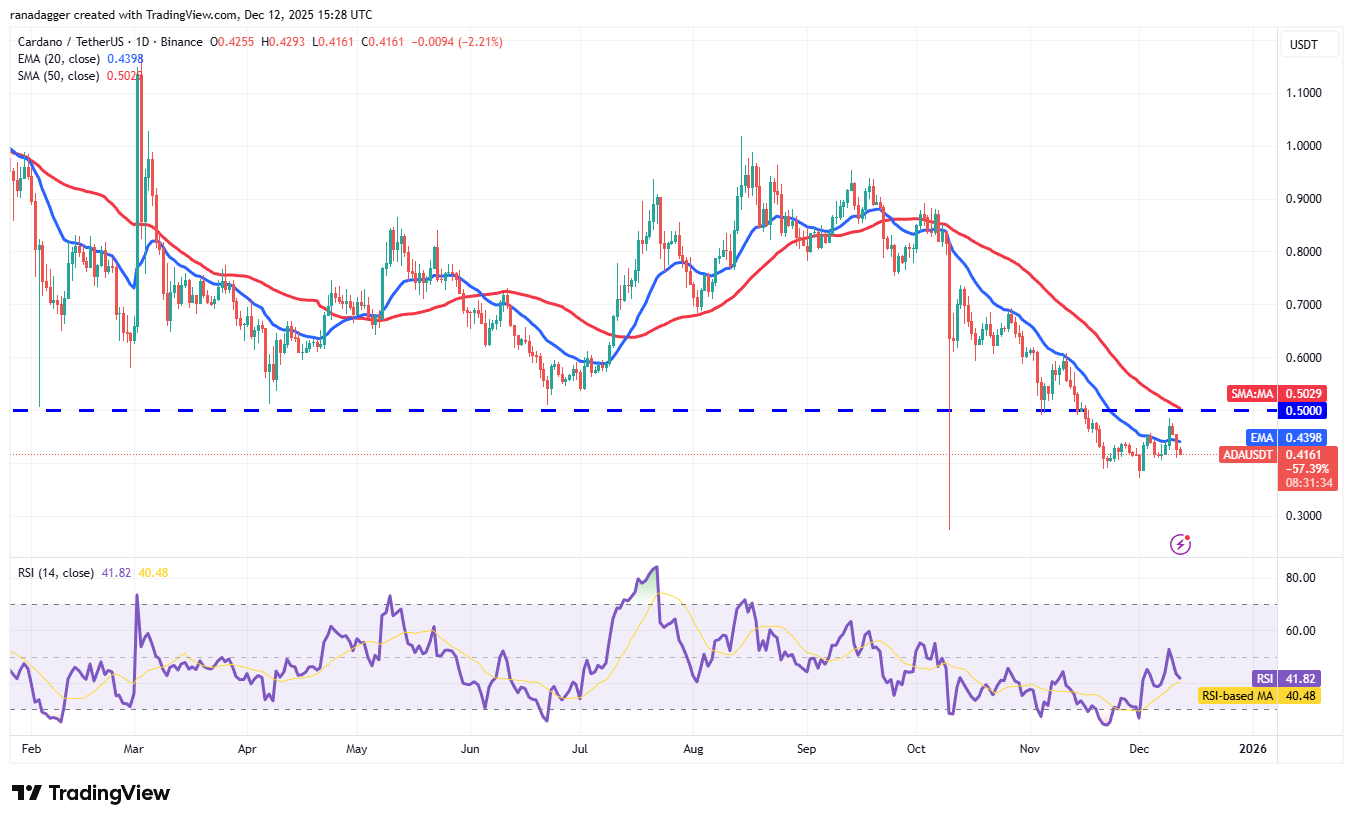This screenshot has width=1353, height=823.
Task: Switch to the 2026 section on date axis
Action: 1252,748
